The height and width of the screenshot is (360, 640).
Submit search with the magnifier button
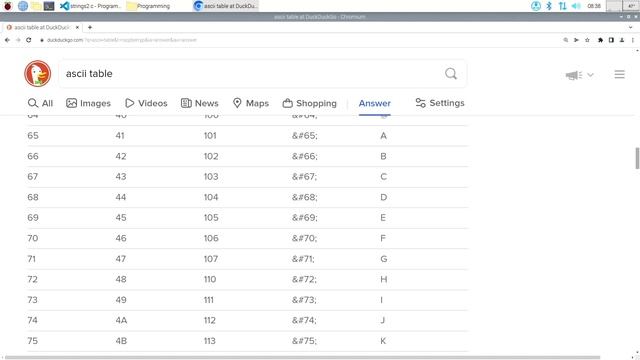pos(451,74)
